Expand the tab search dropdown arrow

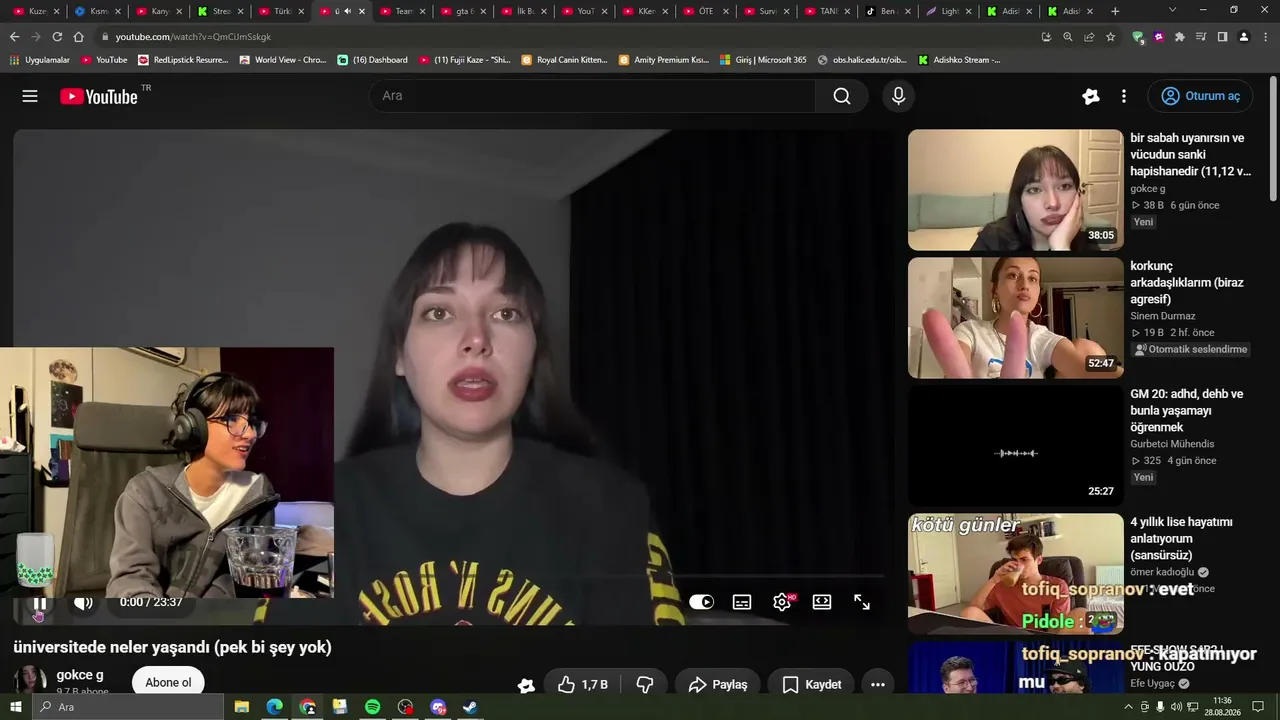(x=1172, y=11)
